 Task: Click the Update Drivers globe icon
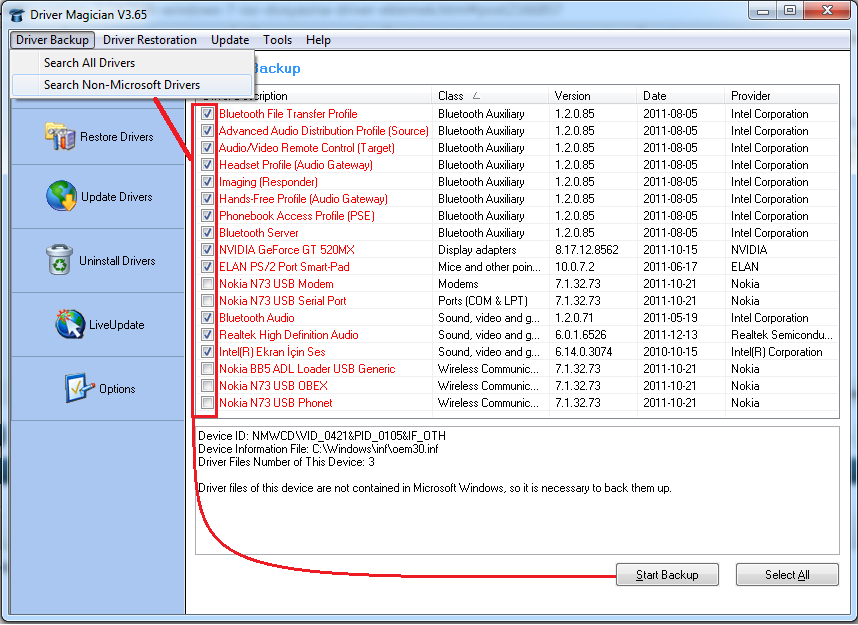61,196
